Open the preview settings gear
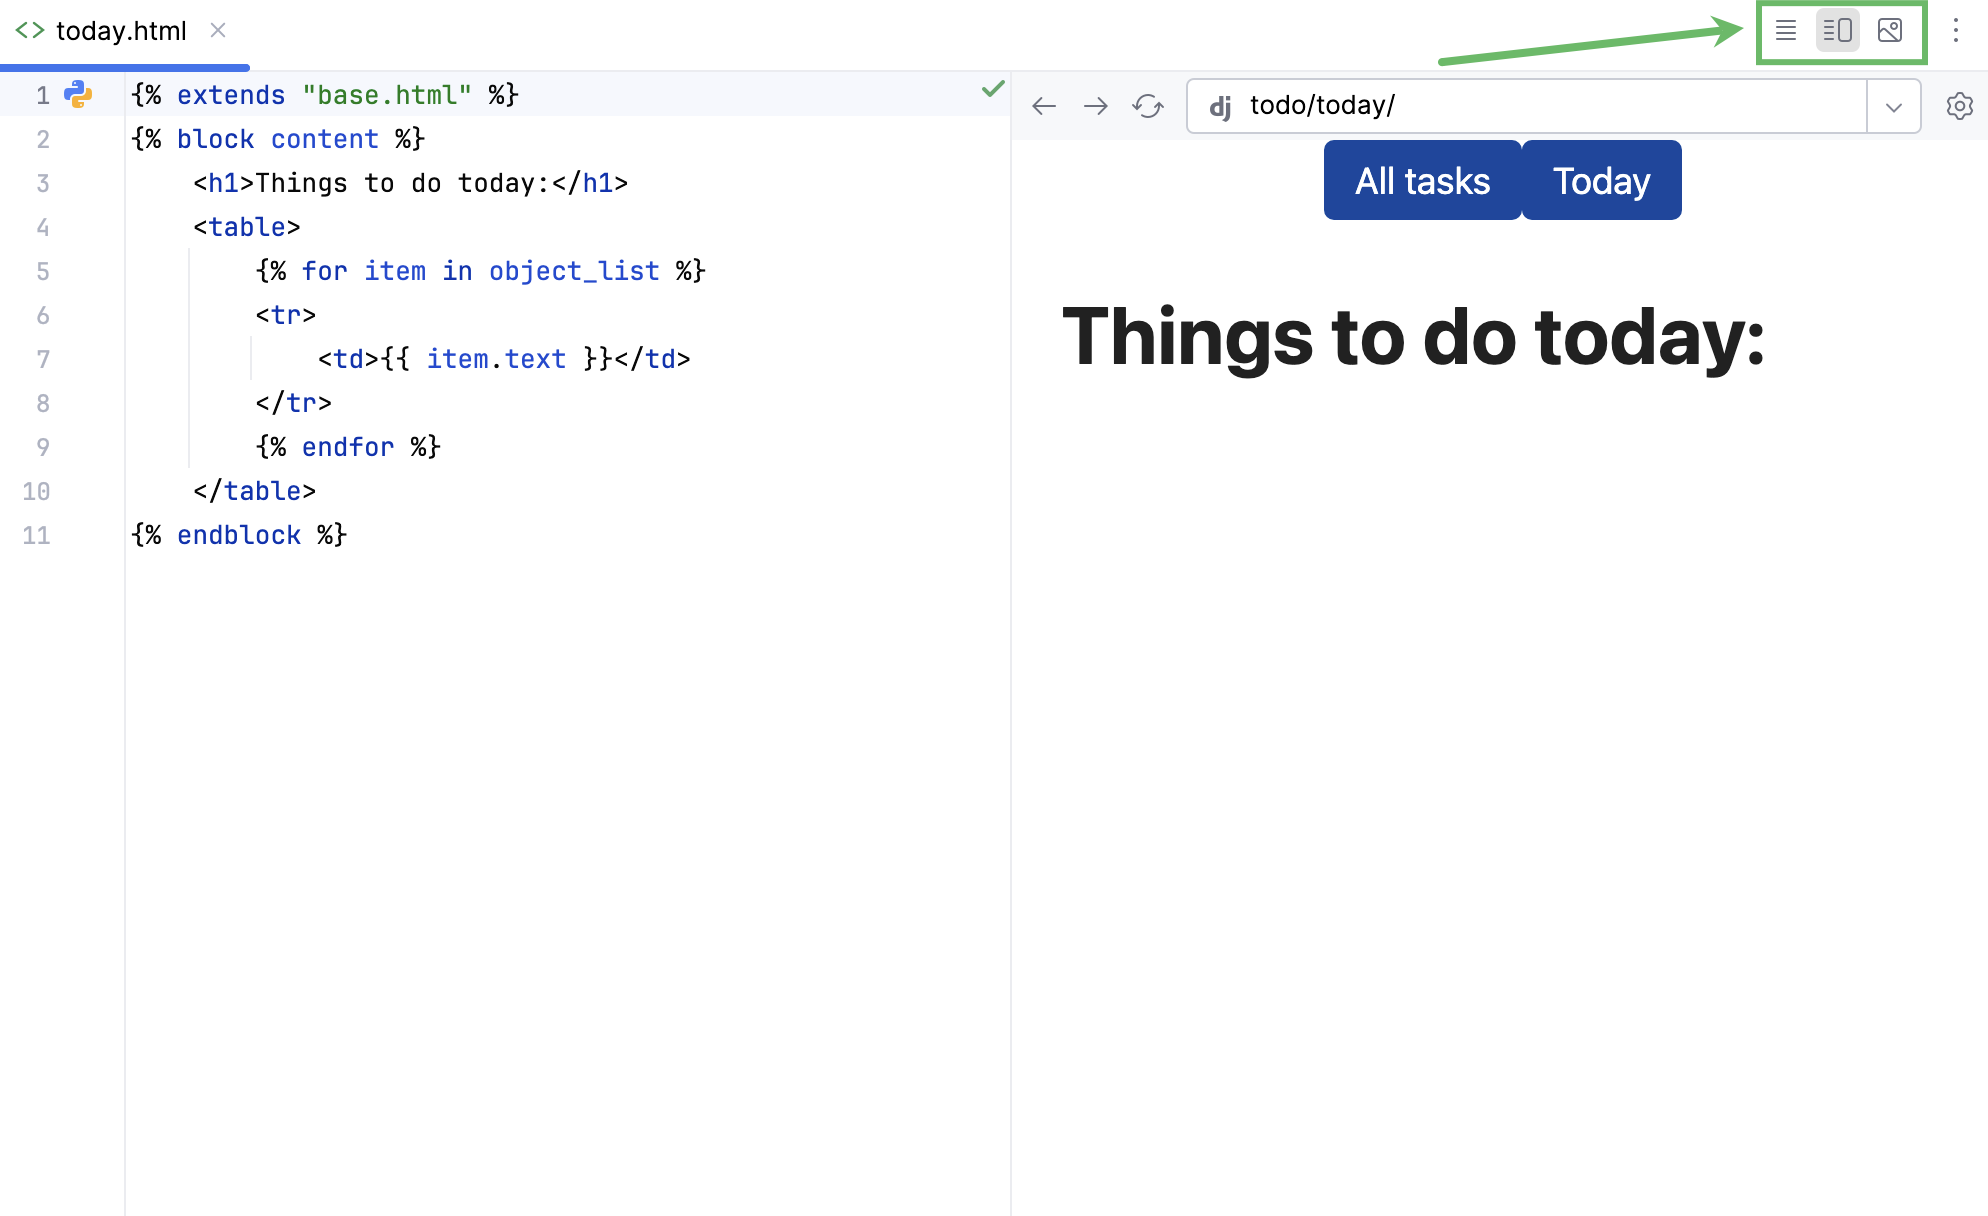Image resolution: width=1988 pixels, height=1216 pixels. (1959, 105)
